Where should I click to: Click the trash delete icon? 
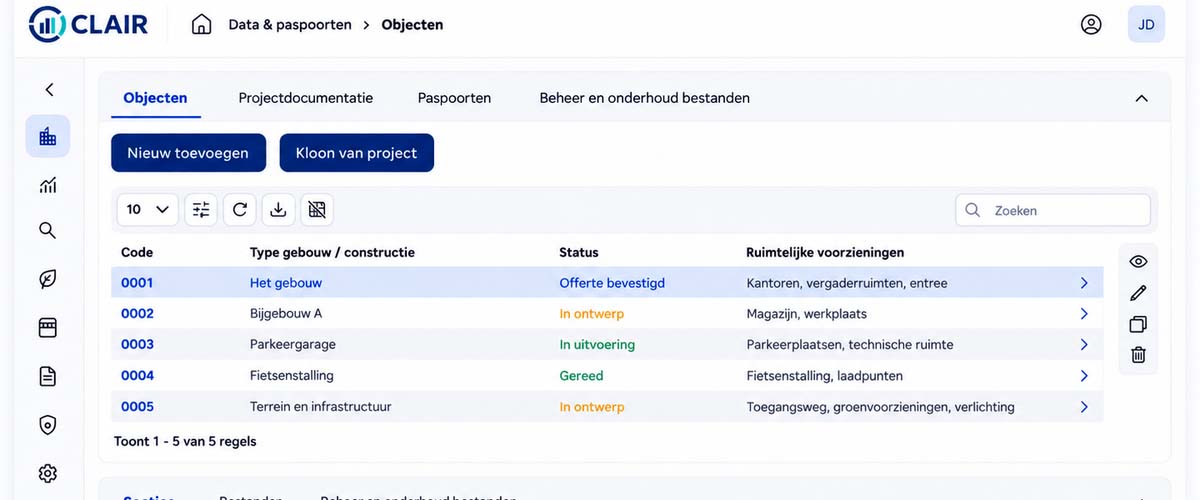click(x=1138, y=355)
